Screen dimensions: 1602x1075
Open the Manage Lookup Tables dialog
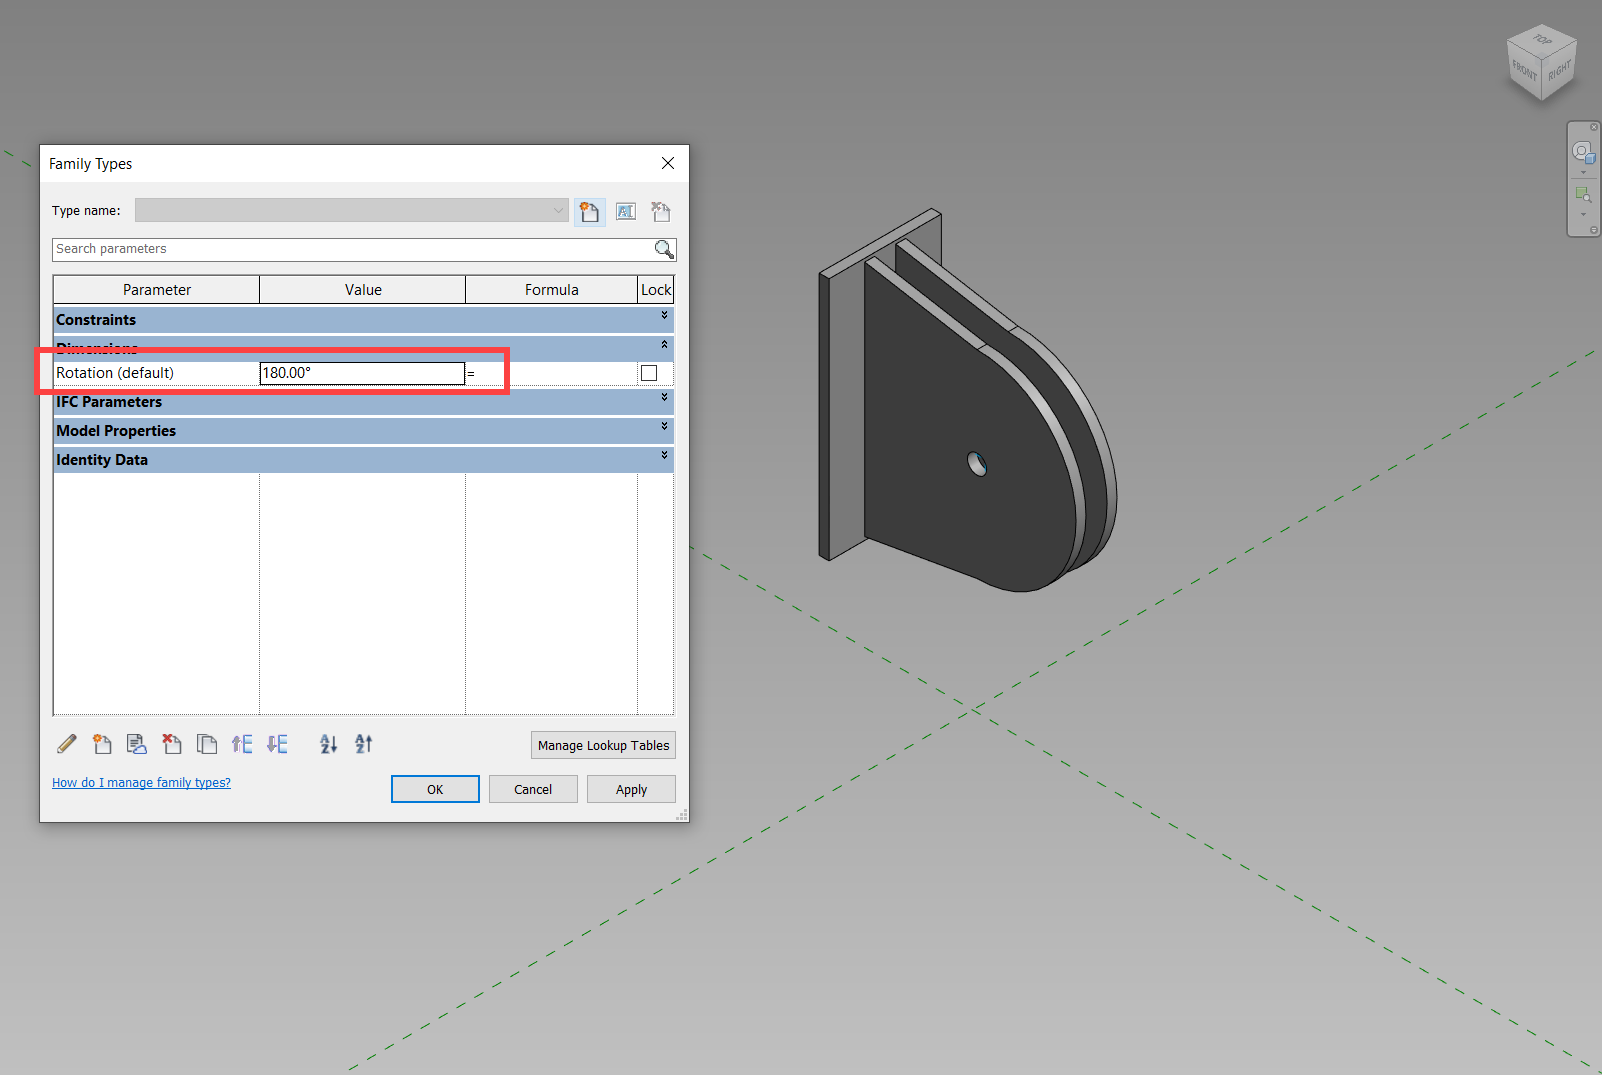coord(603,745)
